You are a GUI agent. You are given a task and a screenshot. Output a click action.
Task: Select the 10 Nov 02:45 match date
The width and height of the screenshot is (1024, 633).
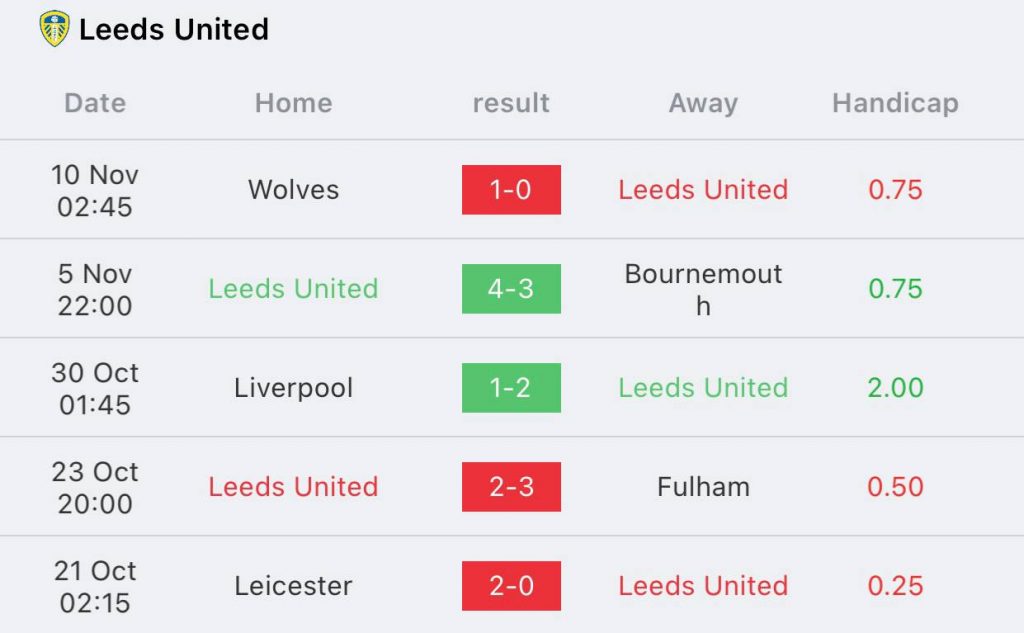pos(95,190)
